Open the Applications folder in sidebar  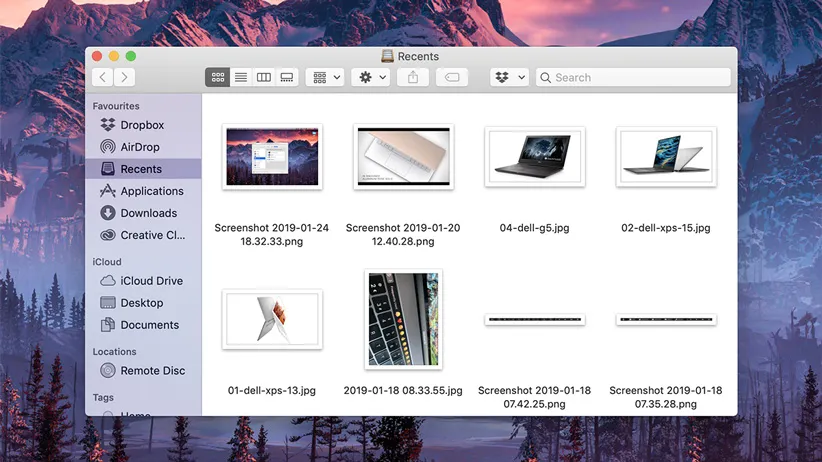[x=151, y=191]
